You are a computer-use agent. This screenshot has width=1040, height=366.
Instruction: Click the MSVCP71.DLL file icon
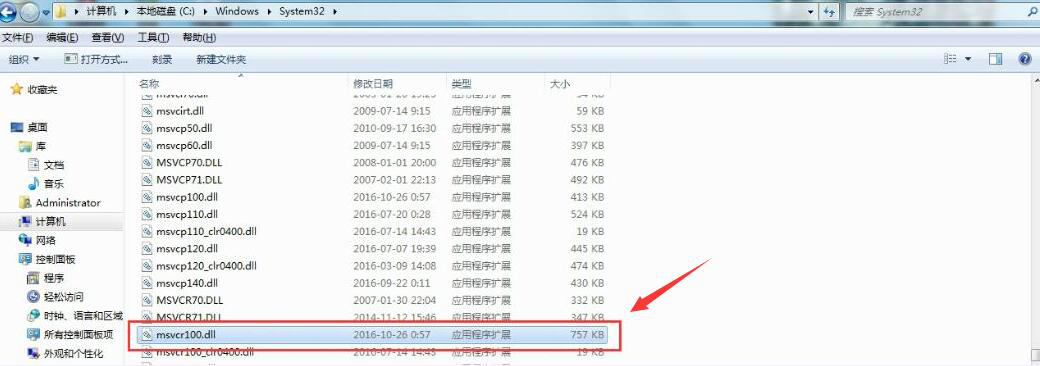147,180
